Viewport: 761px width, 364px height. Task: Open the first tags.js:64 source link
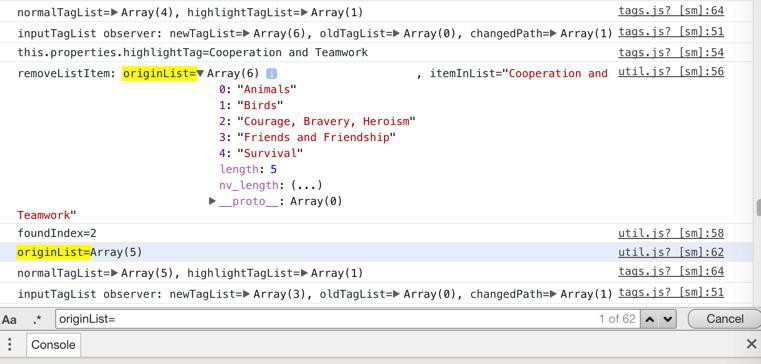(x=671, y=11)
